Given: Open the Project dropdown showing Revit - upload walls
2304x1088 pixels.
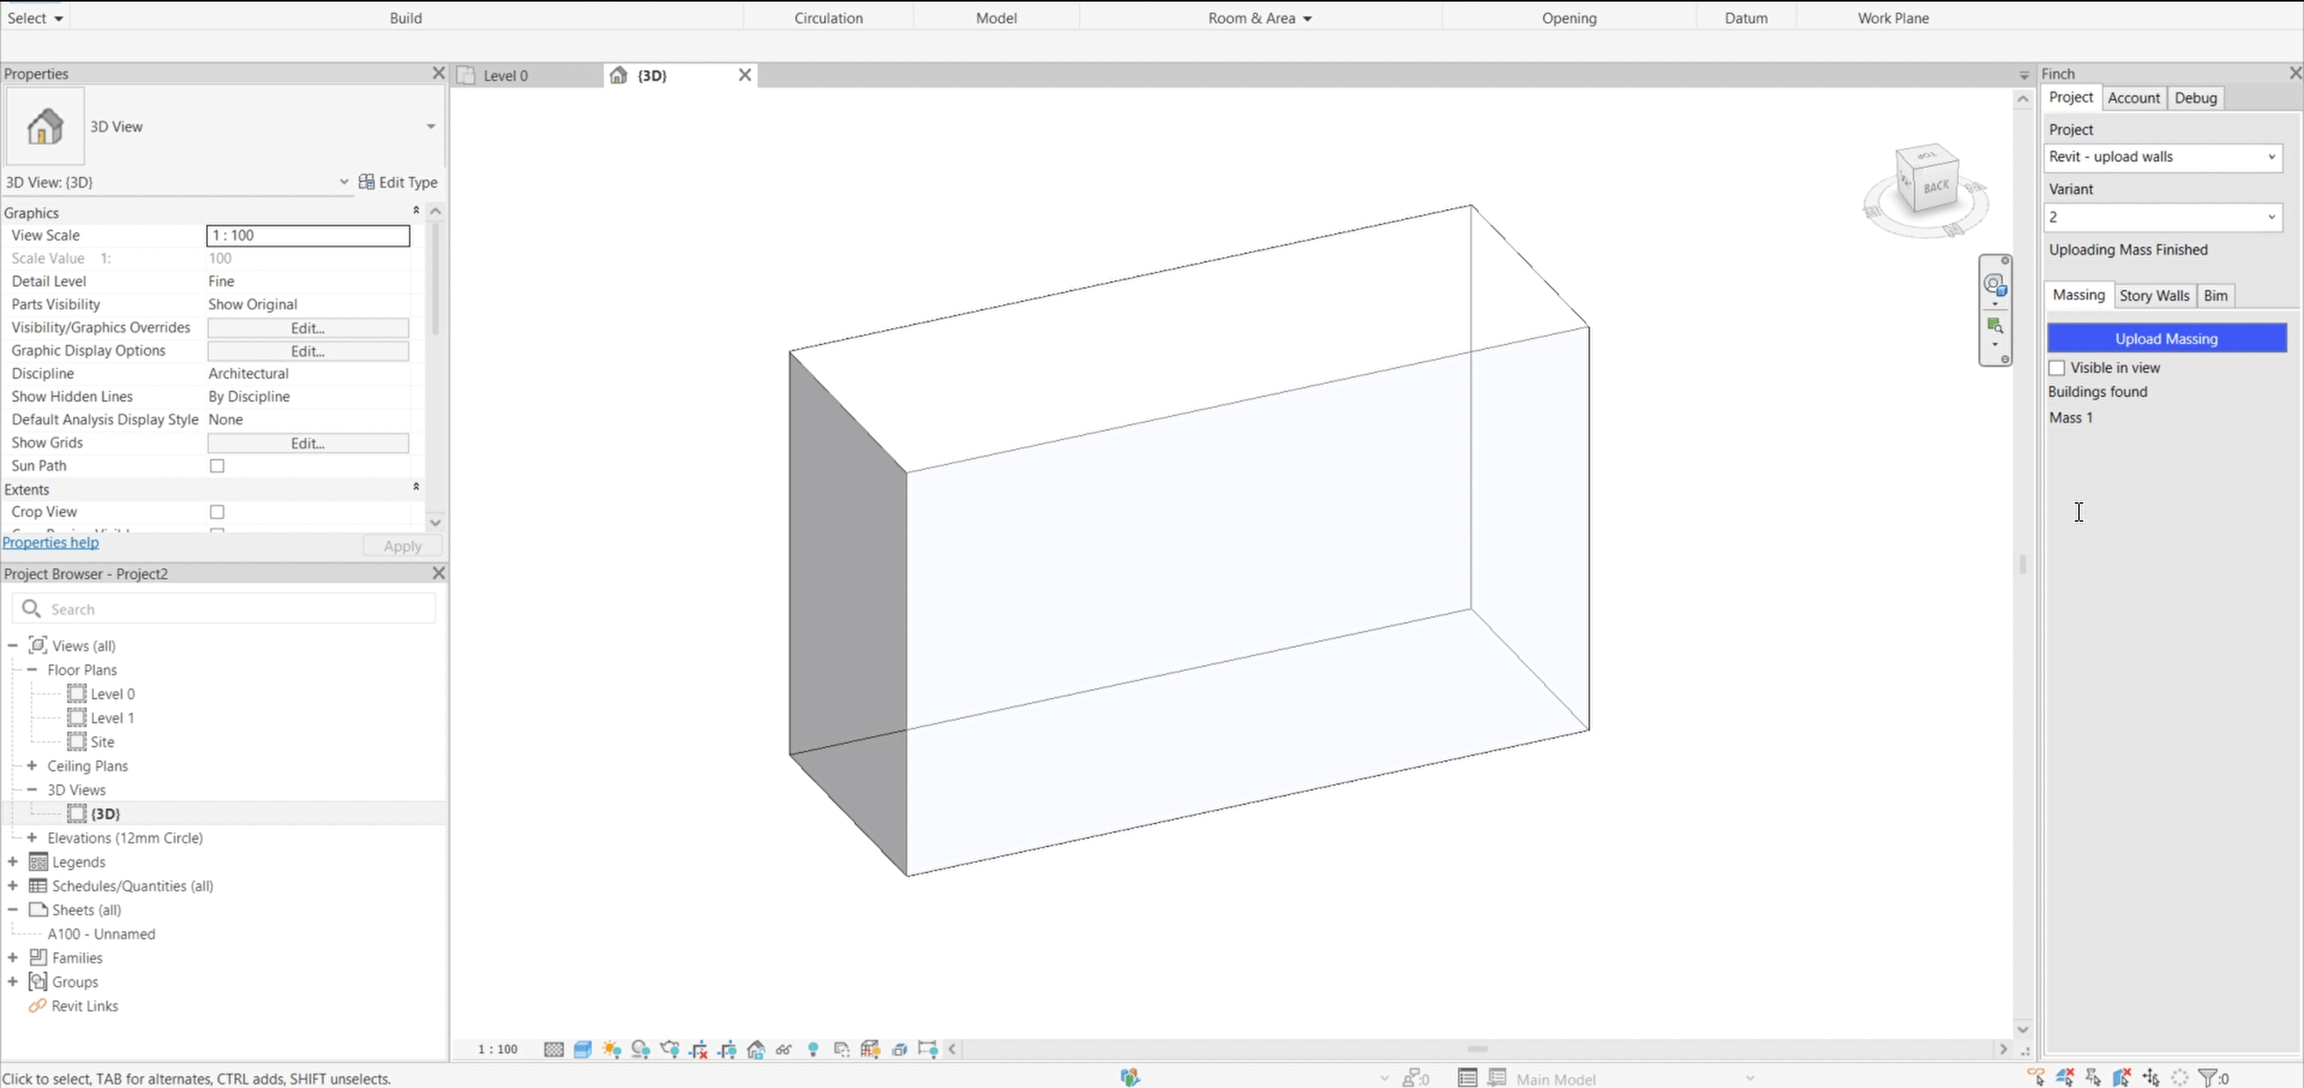Looking at the screenshot, I should point(2163,157).
